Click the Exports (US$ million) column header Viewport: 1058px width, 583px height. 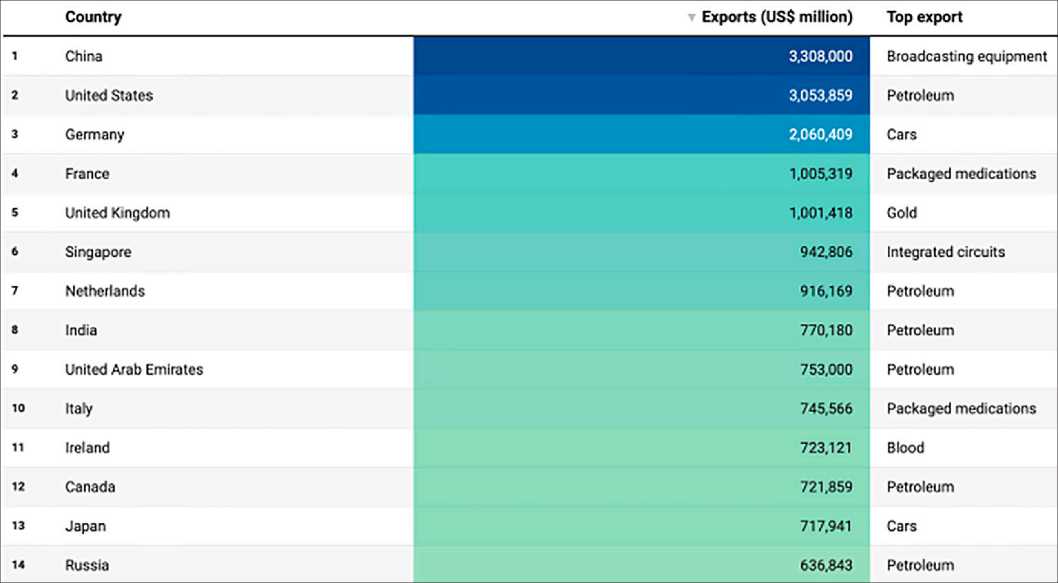pyautogui.click(x=777, y=17)
